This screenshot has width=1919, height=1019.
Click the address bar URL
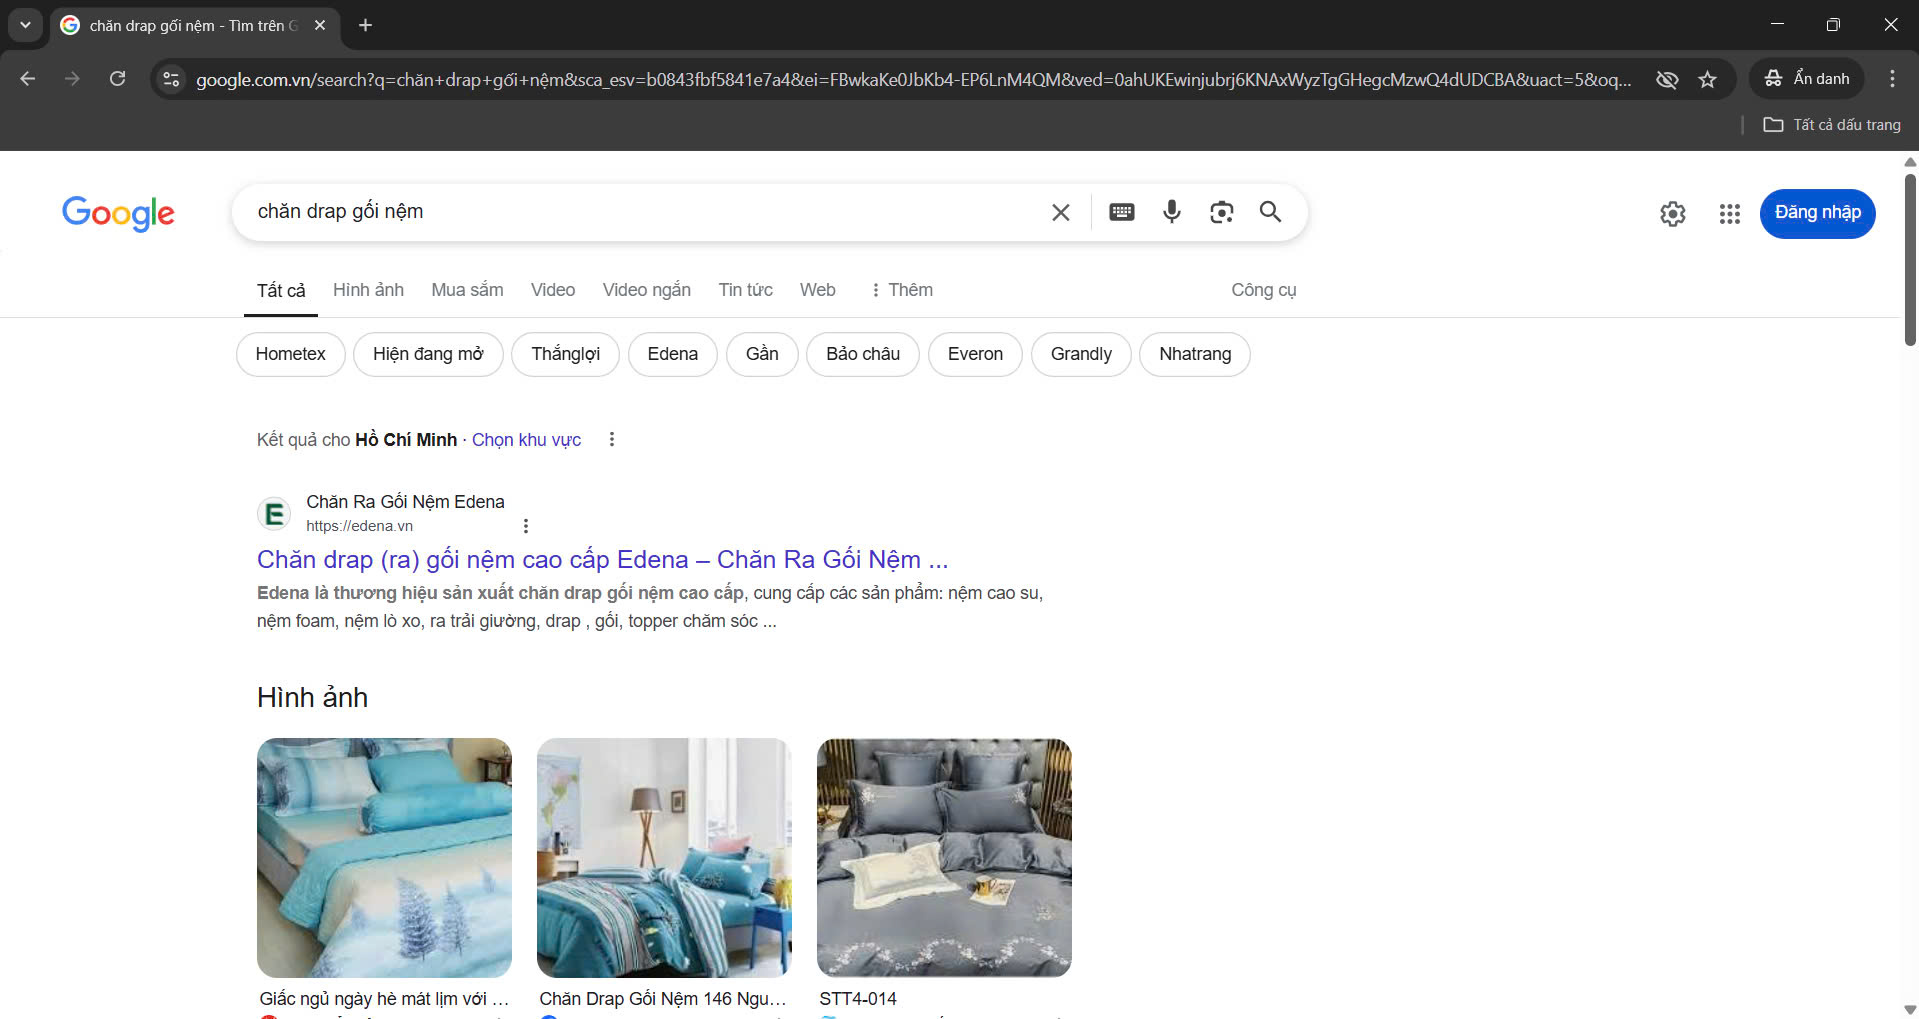tap(913, 79)
